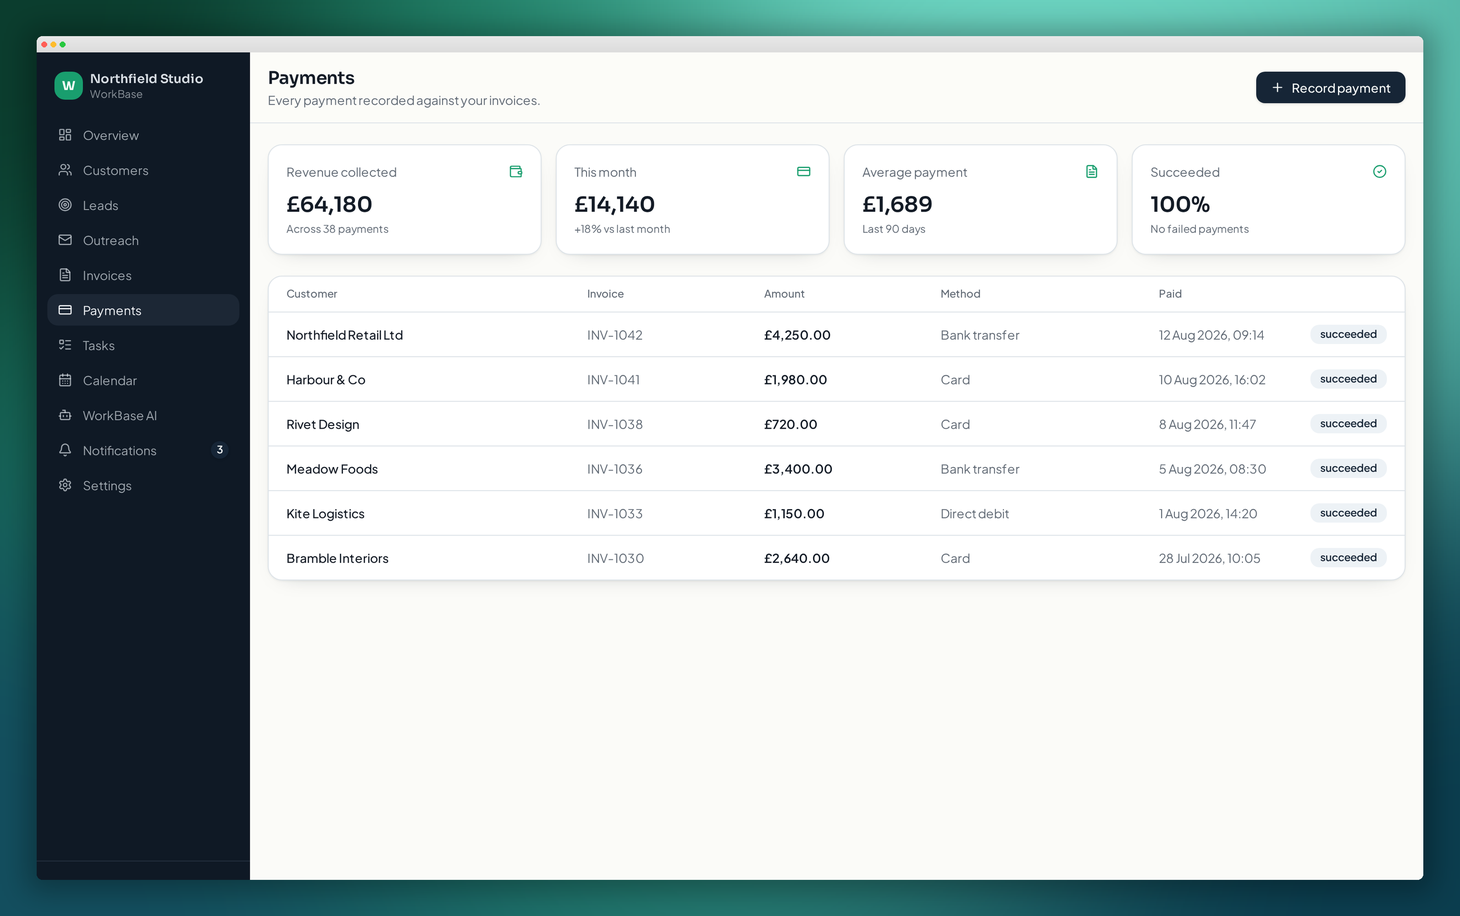The width and height of the screenshot is (1460, 916).
Task: Open the WorkBase AI menu label
Action: coord(120,415)
